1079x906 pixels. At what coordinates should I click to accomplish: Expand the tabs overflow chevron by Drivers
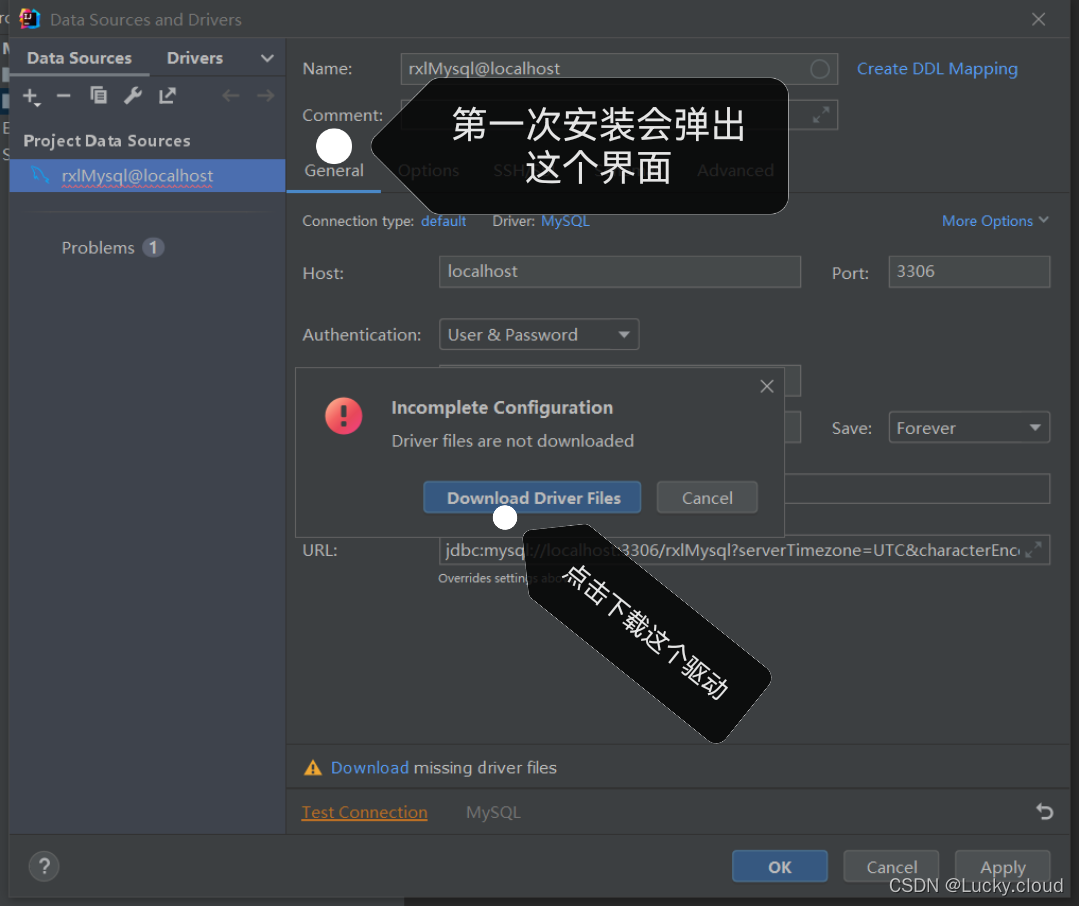pos(267,58)
